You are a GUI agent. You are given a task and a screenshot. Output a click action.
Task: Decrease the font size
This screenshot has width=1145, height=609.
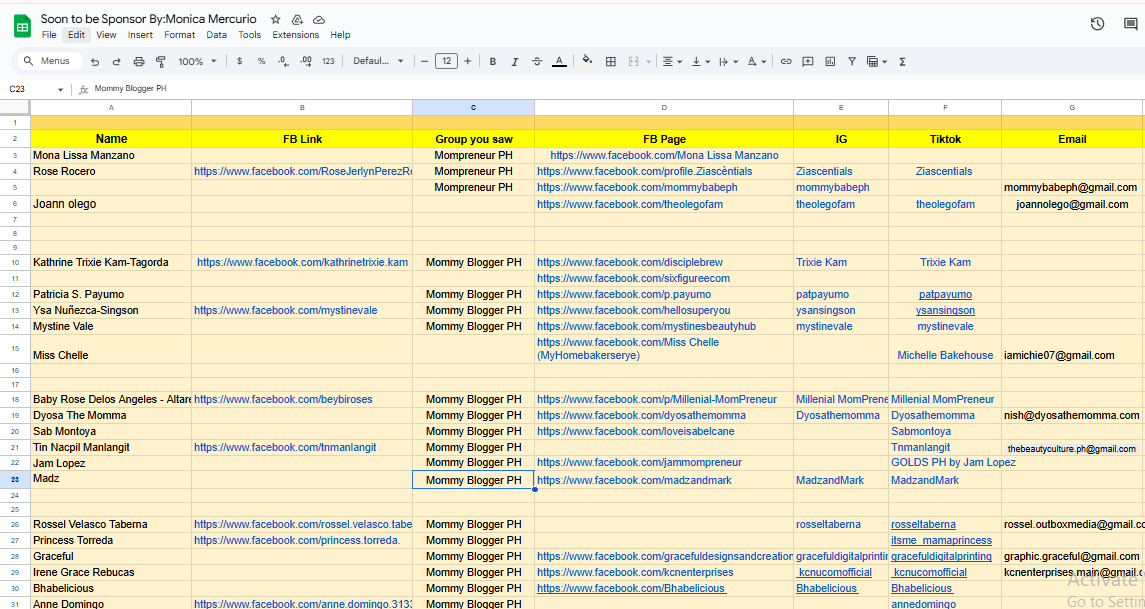coord(424,61)
